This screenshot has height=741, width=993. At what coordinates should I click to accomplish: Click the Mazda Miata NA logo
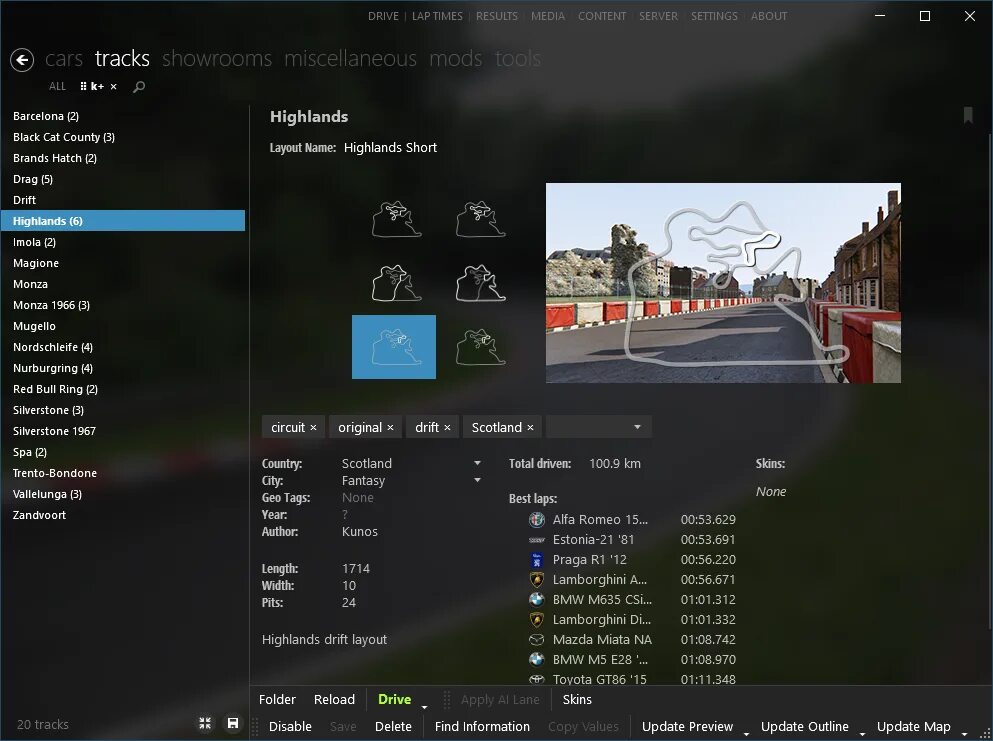536,640
